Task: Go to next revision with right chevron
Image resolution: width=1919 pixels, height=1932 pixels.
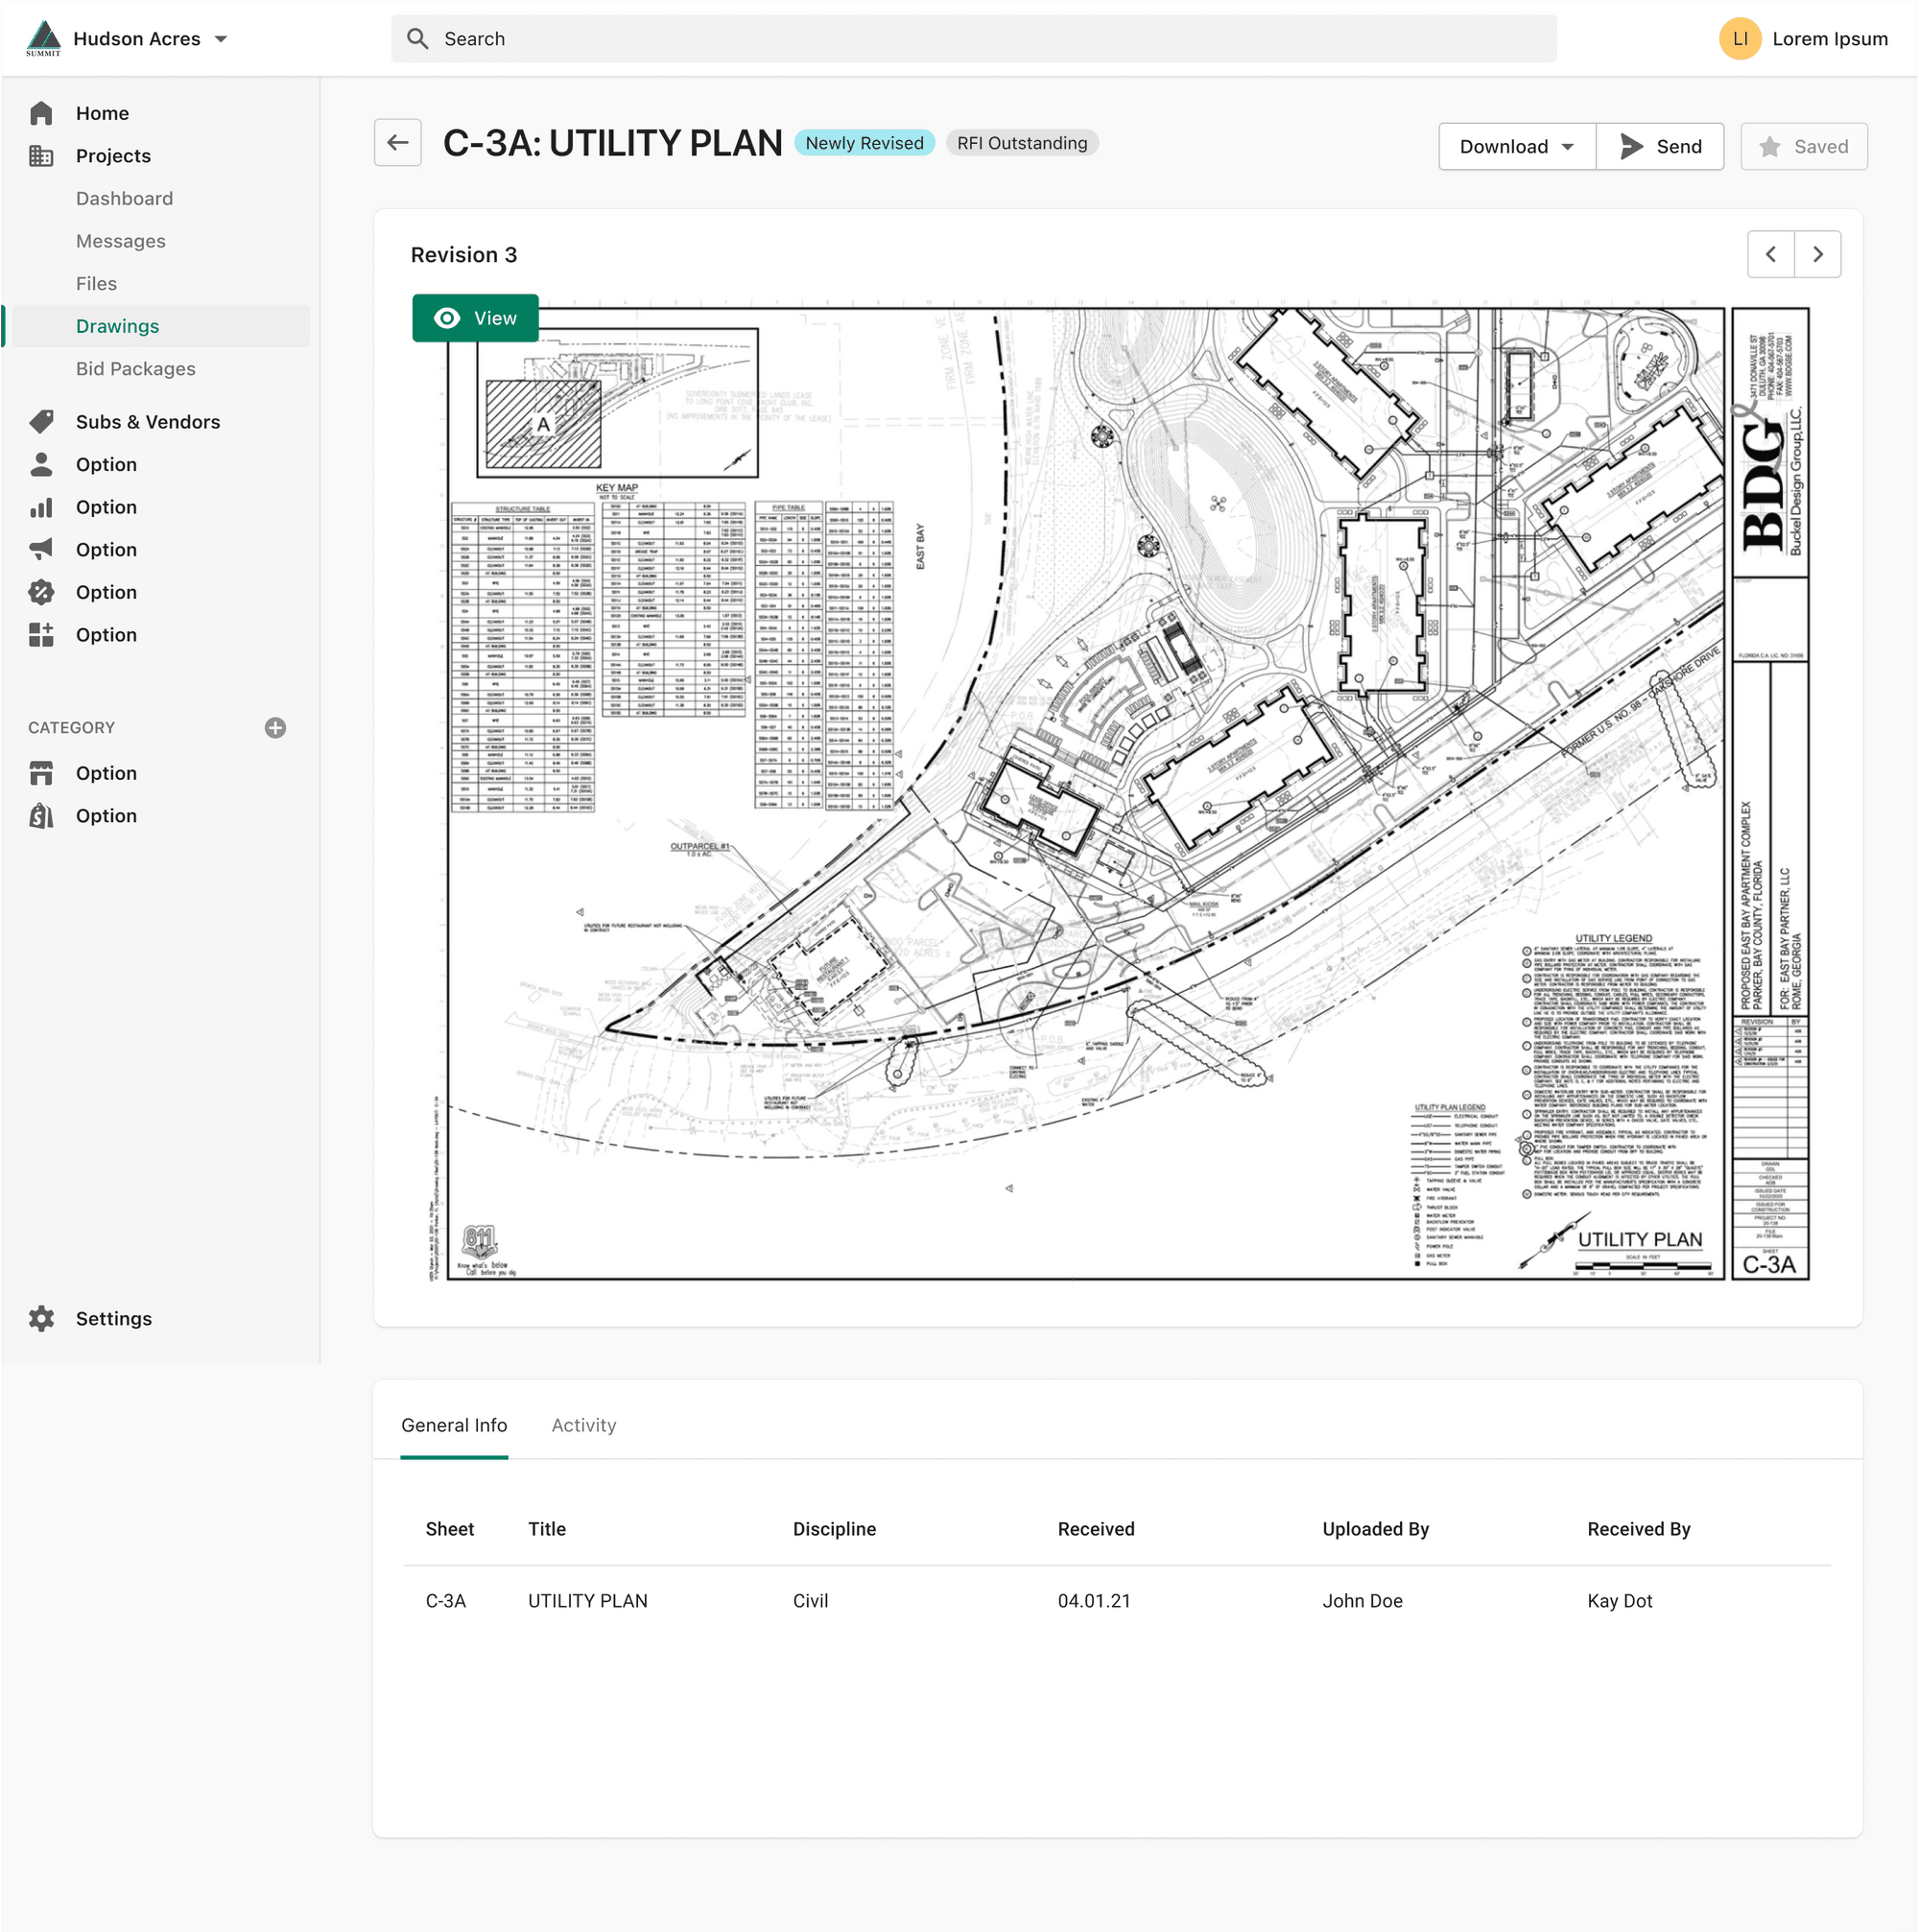Action: [1817, 255]
